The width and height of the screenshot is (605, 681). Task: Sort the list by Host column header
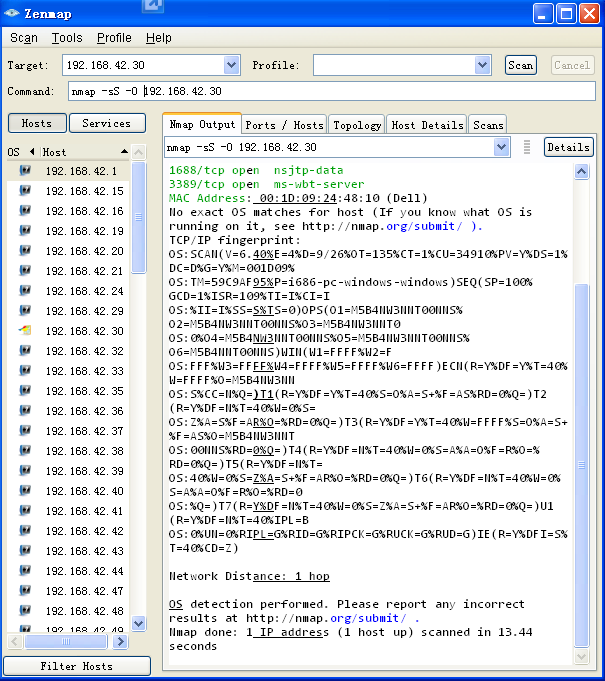coord(85,152)
